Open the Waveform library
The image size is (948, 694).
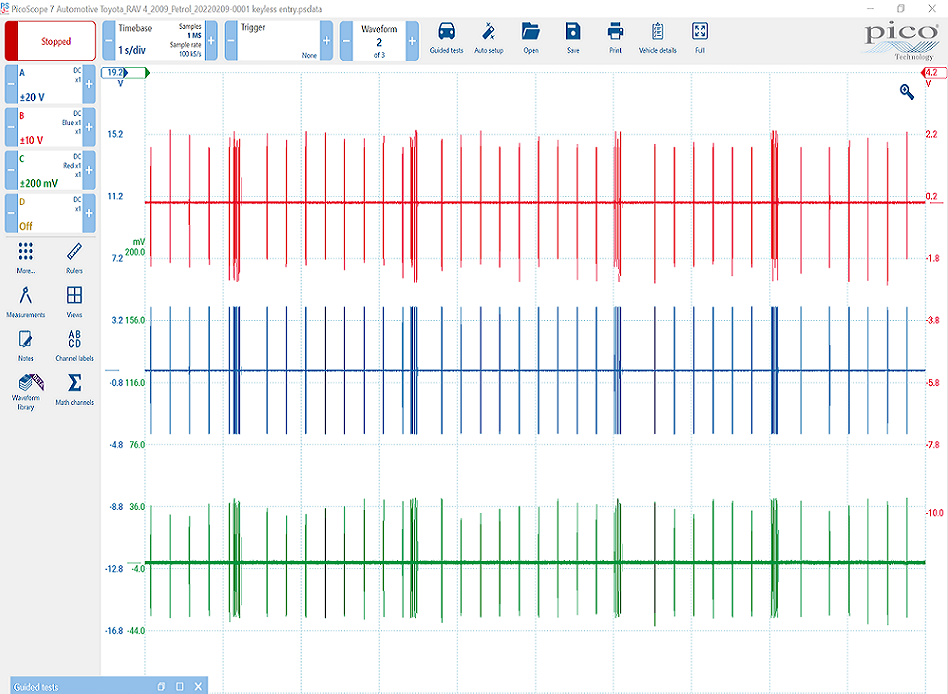click(26, 388)
